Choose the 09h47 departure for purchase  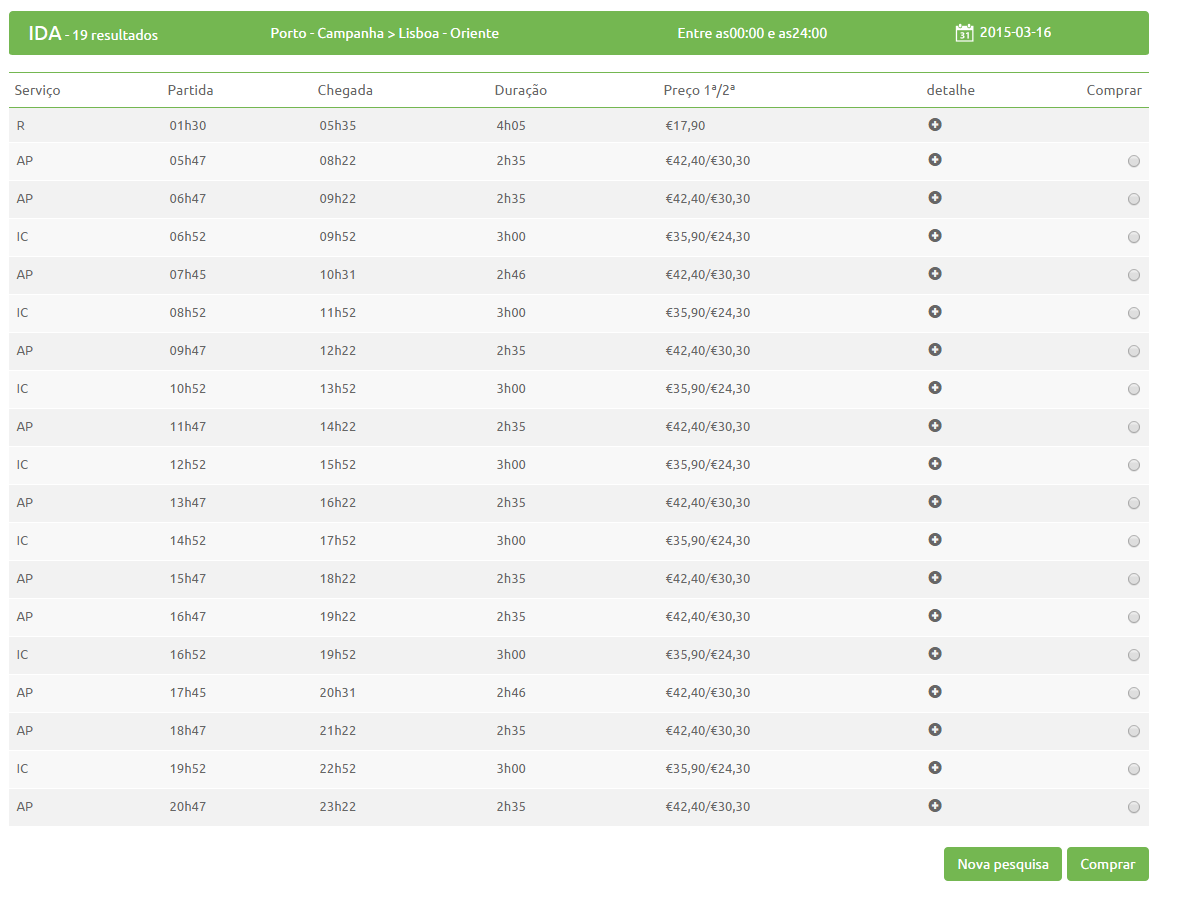point(1133,351)
